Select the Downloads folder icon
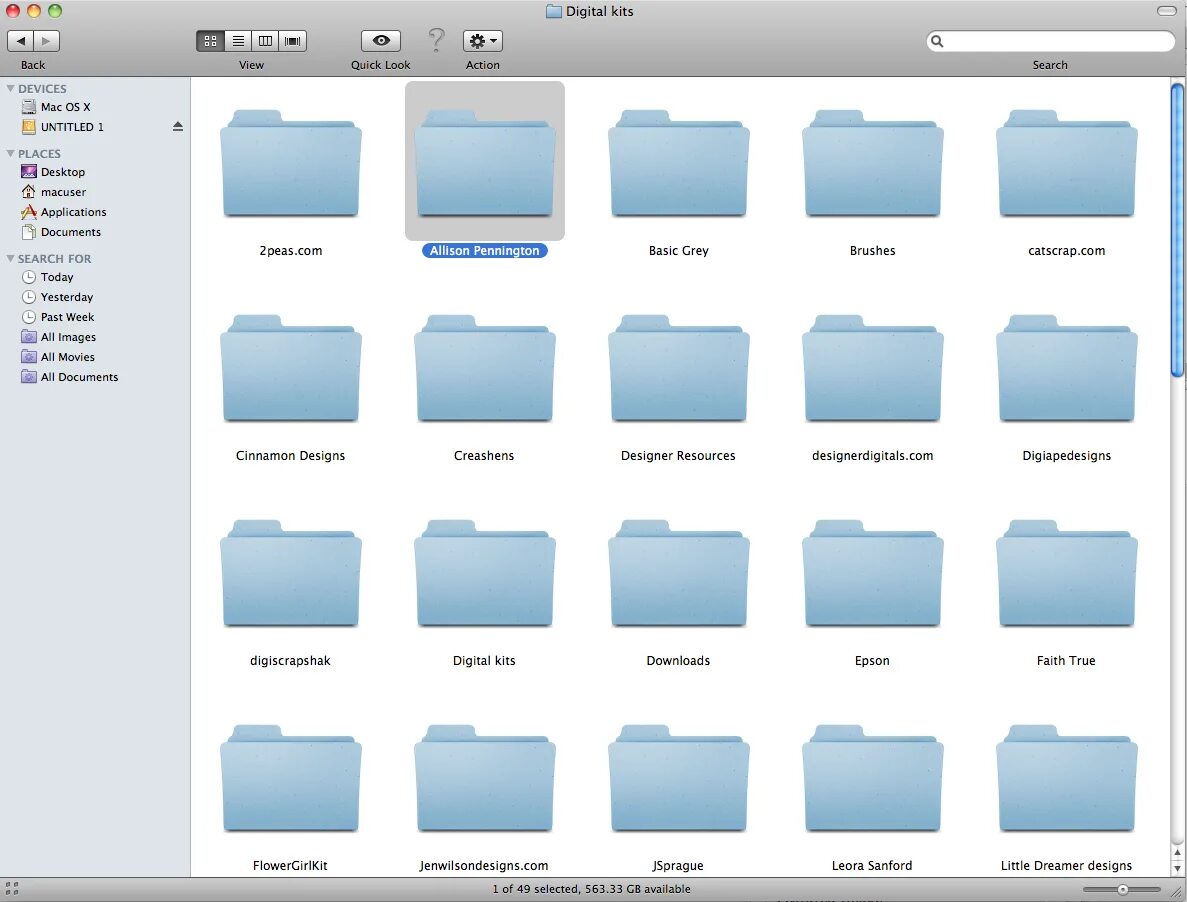Screen dimensions: 1187x902 tap(679, 574)
